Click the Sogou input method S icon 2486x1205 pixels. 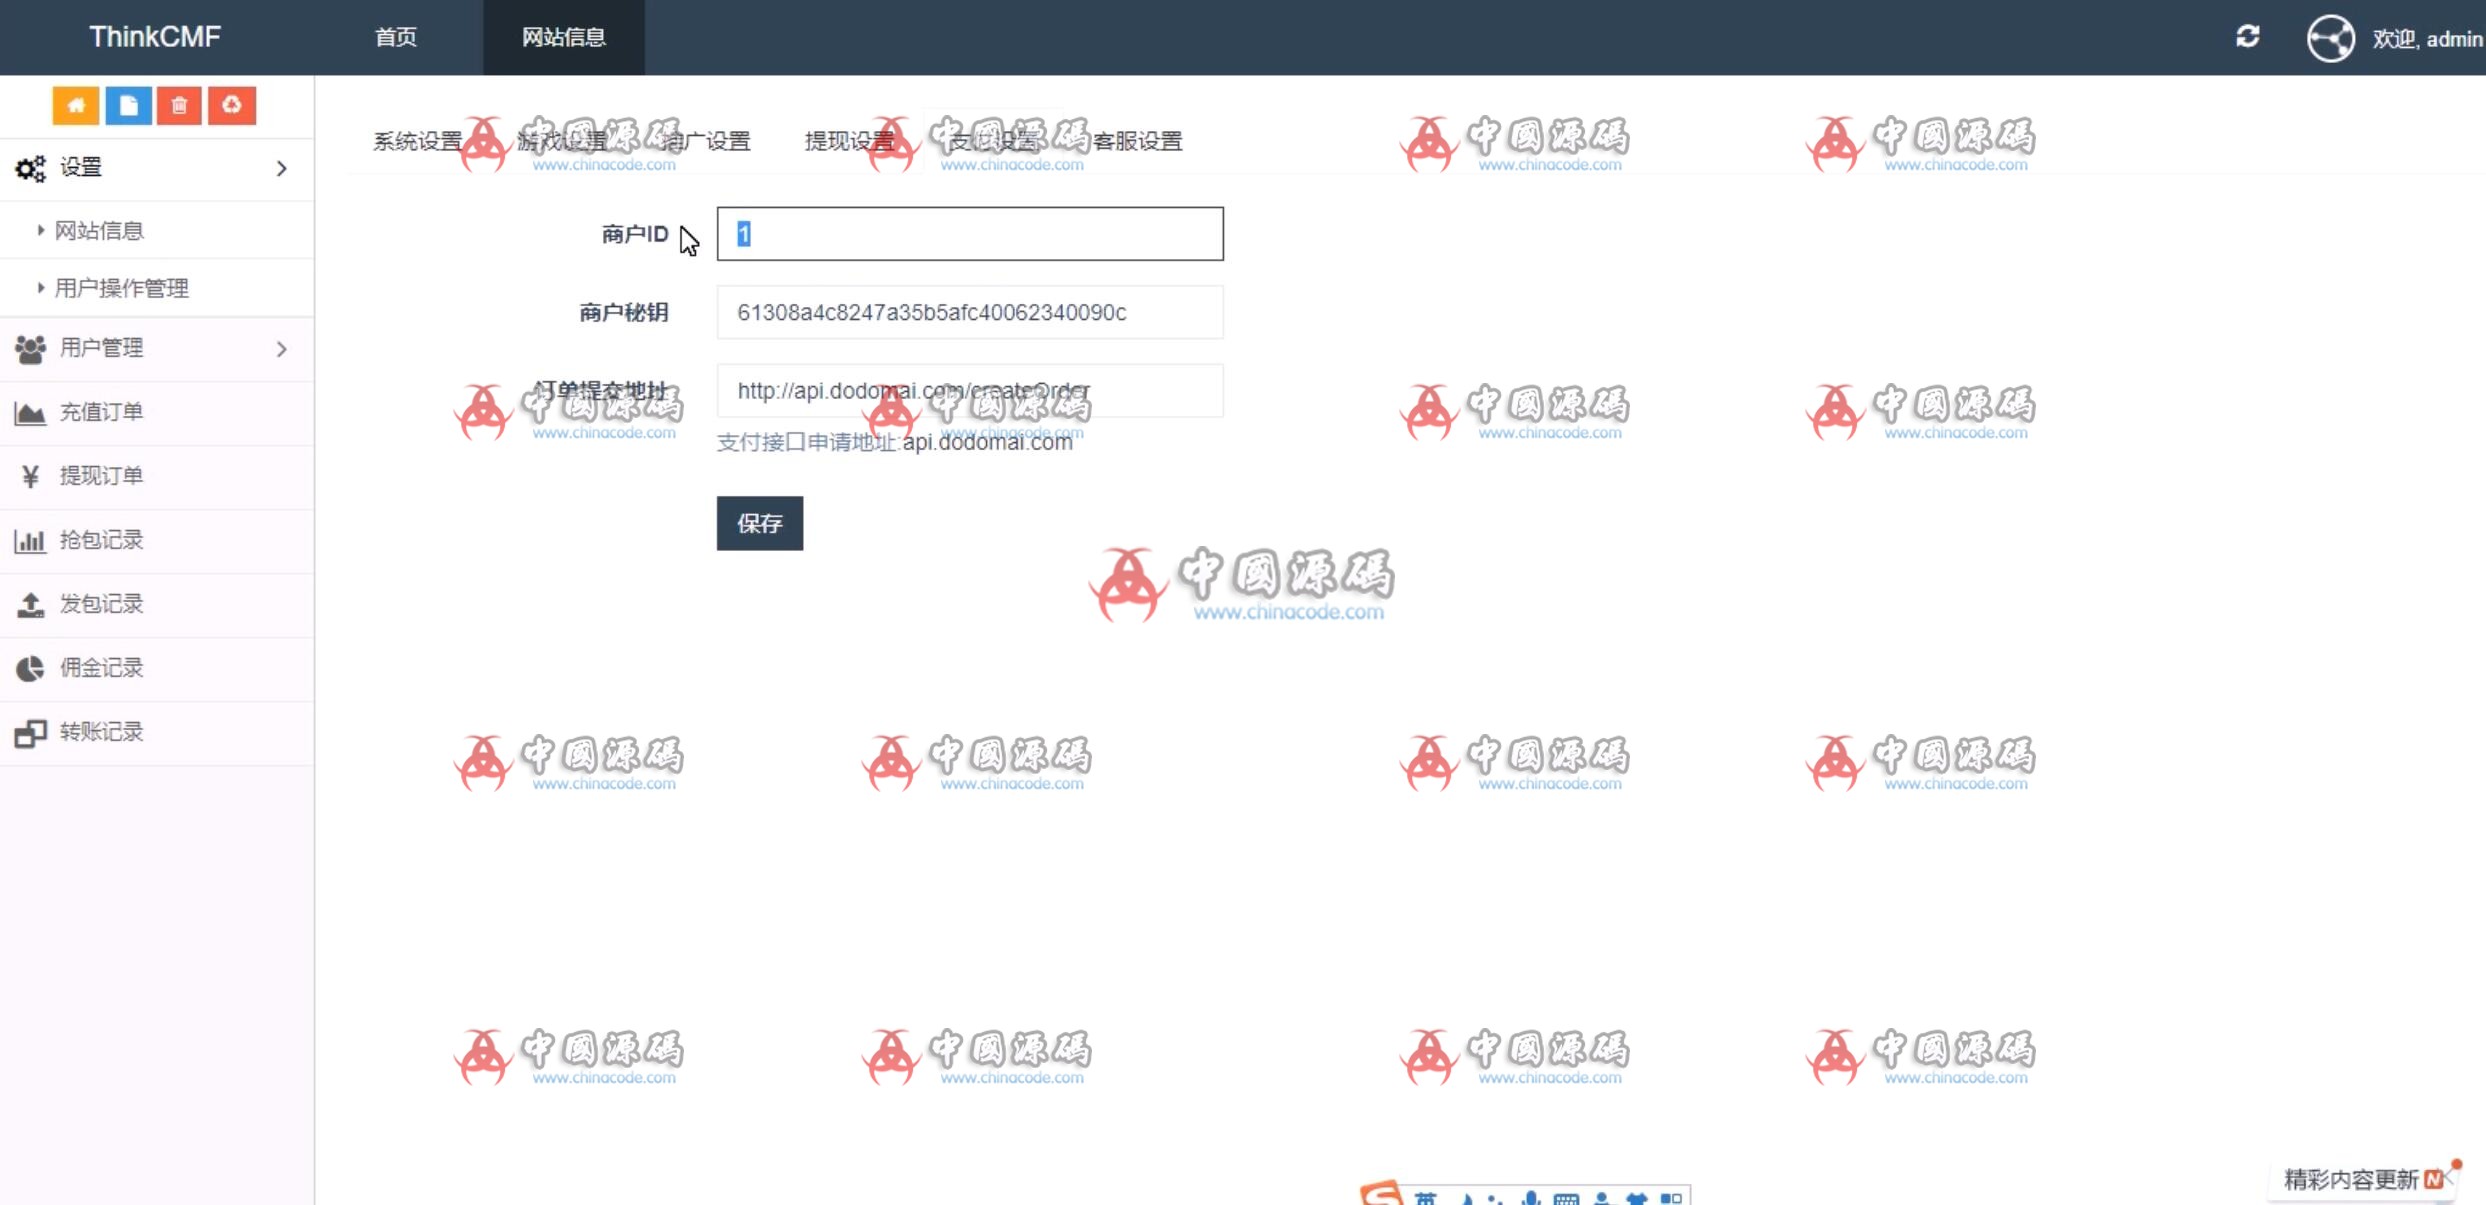[1381, 1193]
